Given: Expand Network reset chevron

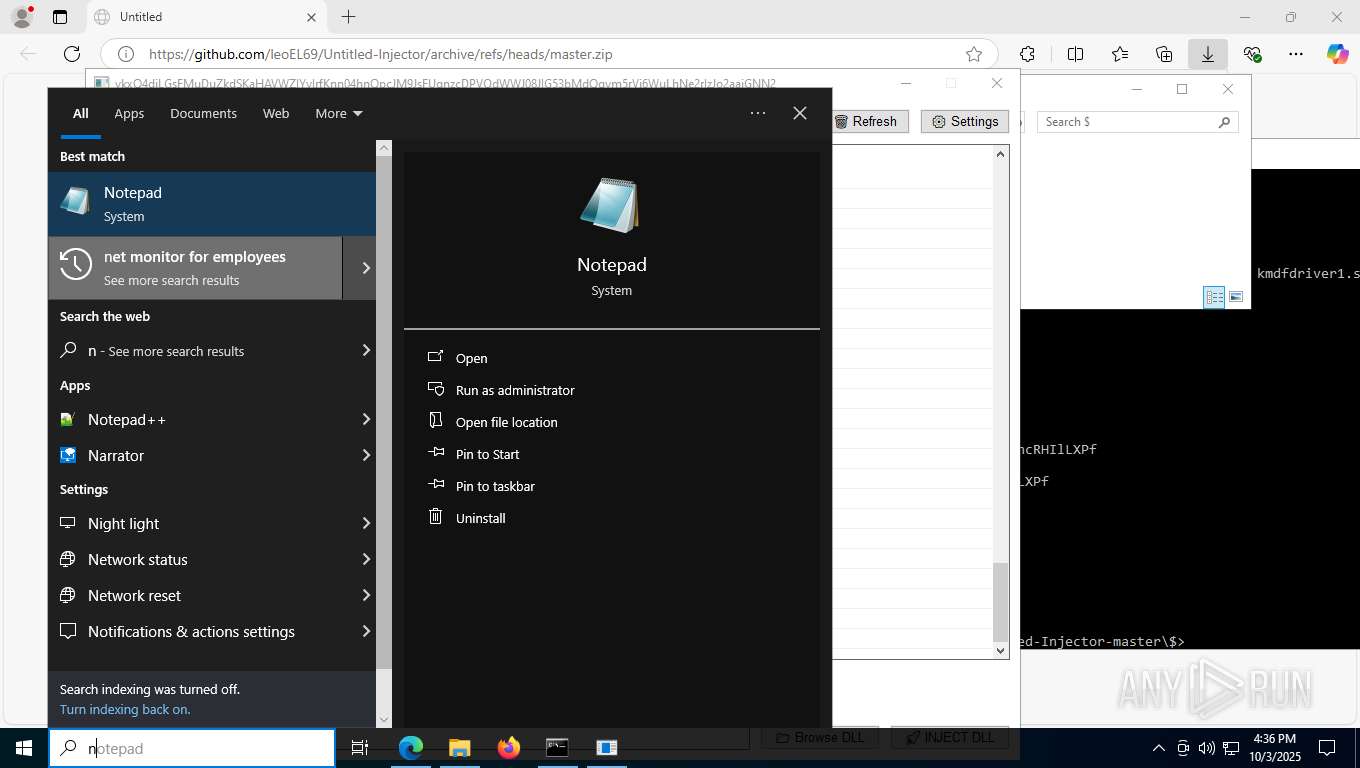Looking at the screenshot, I should (366, 595).
